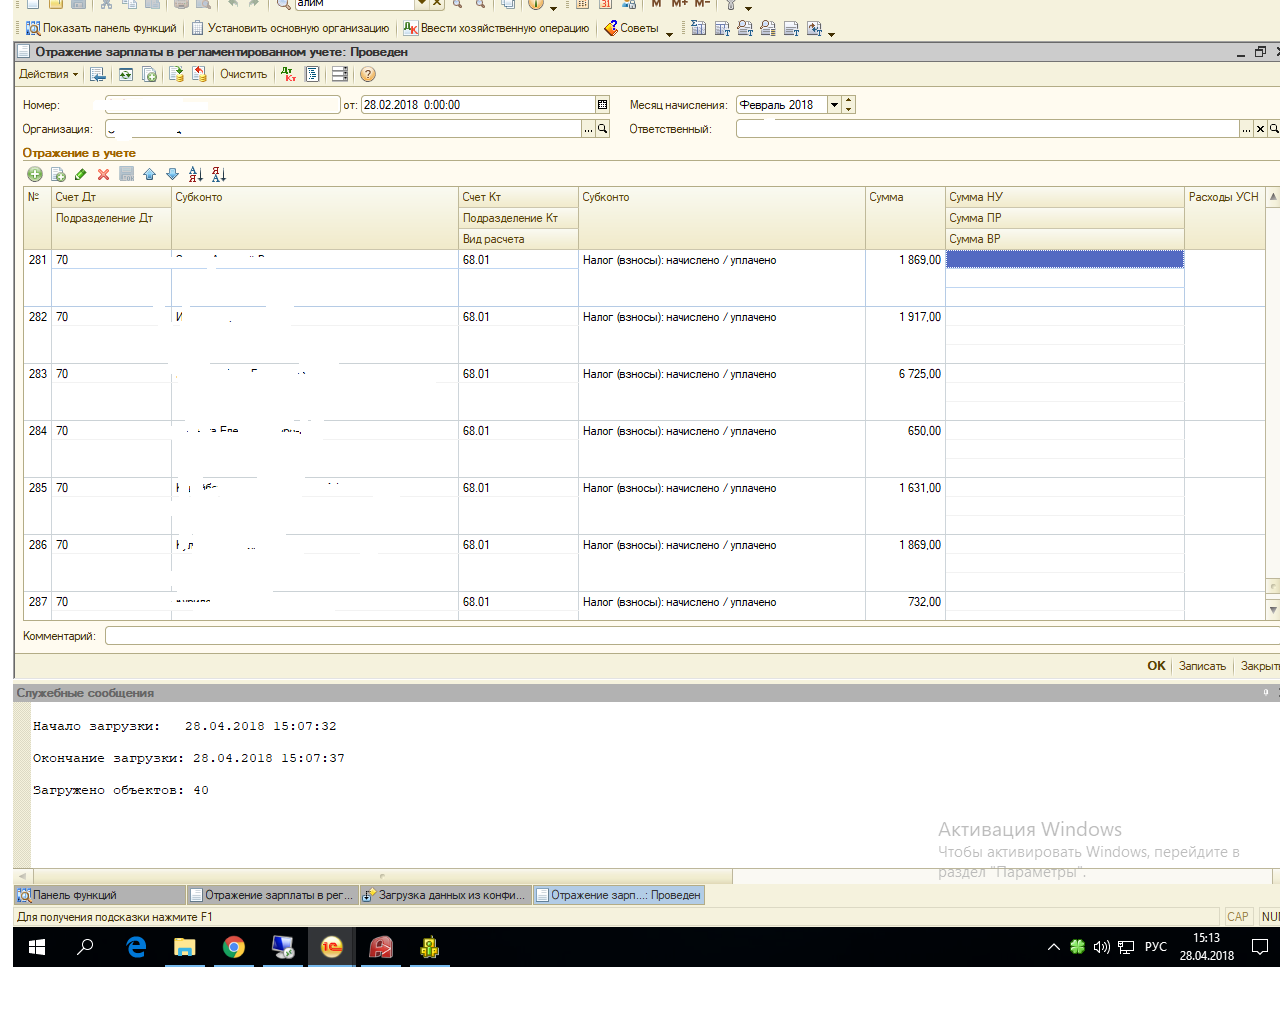The image size is (1280, 1024).
Task: Open Организация lookup with magnifier icon
Action: pyautogui.click(x=603, y=129)
